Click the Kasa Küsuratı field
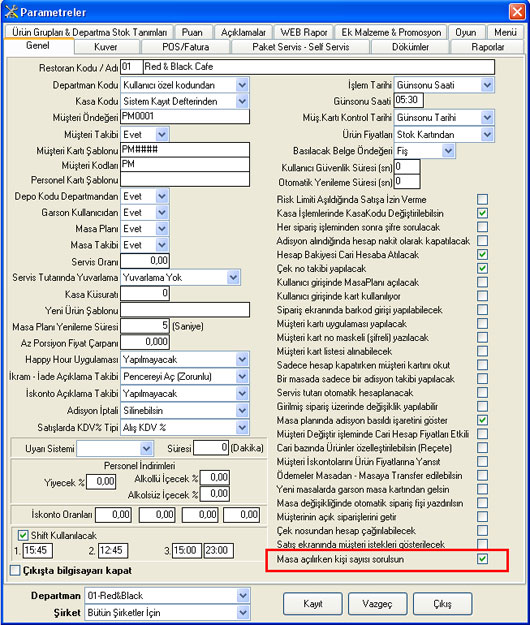This screenshot has height=625, width=530. pyautogui.click(x=145, y=294)
